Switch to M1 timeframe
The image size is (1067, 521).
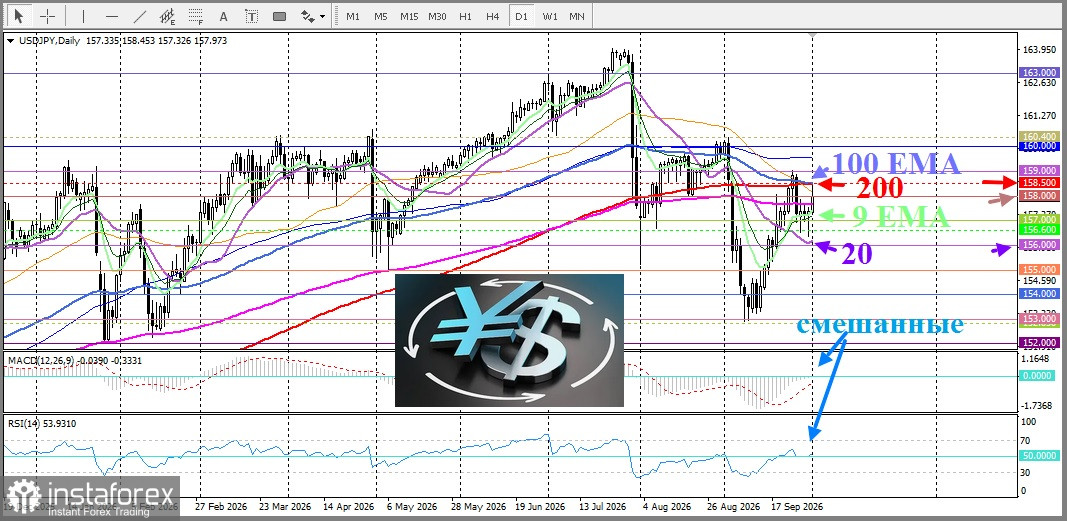tap(352, 16)
